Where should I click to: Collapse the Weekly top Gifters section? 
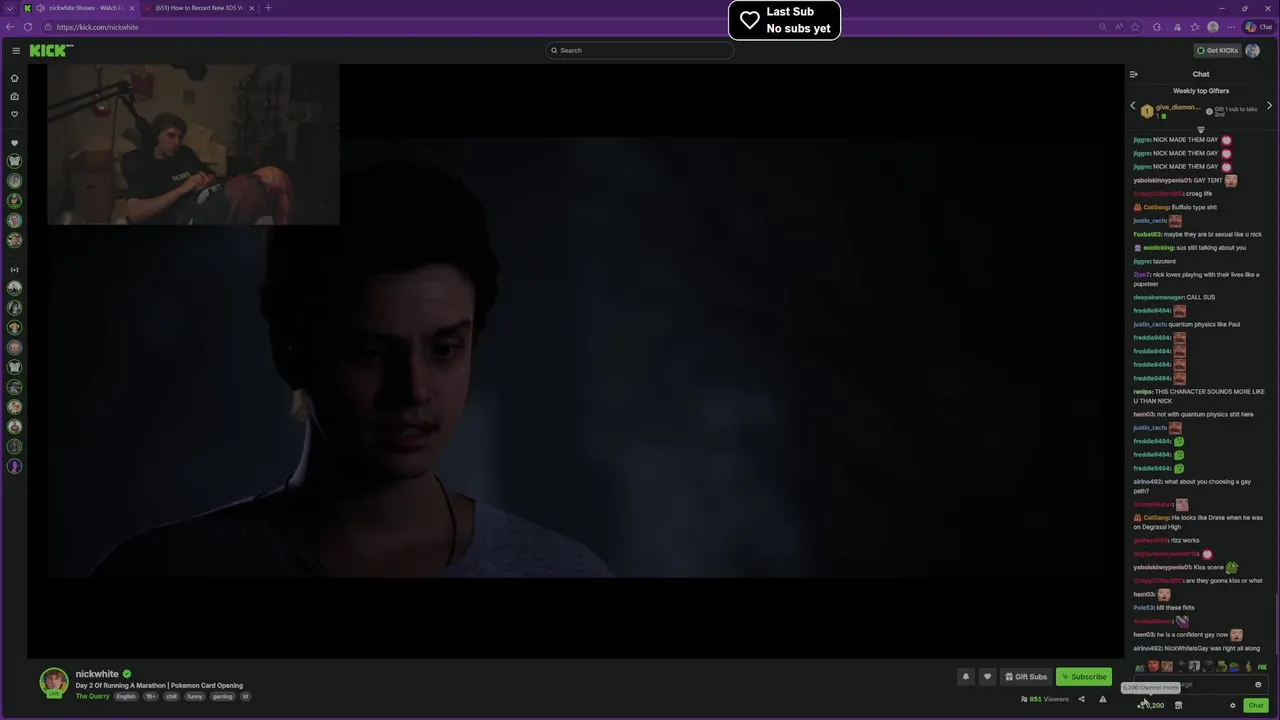point(1201,129)
